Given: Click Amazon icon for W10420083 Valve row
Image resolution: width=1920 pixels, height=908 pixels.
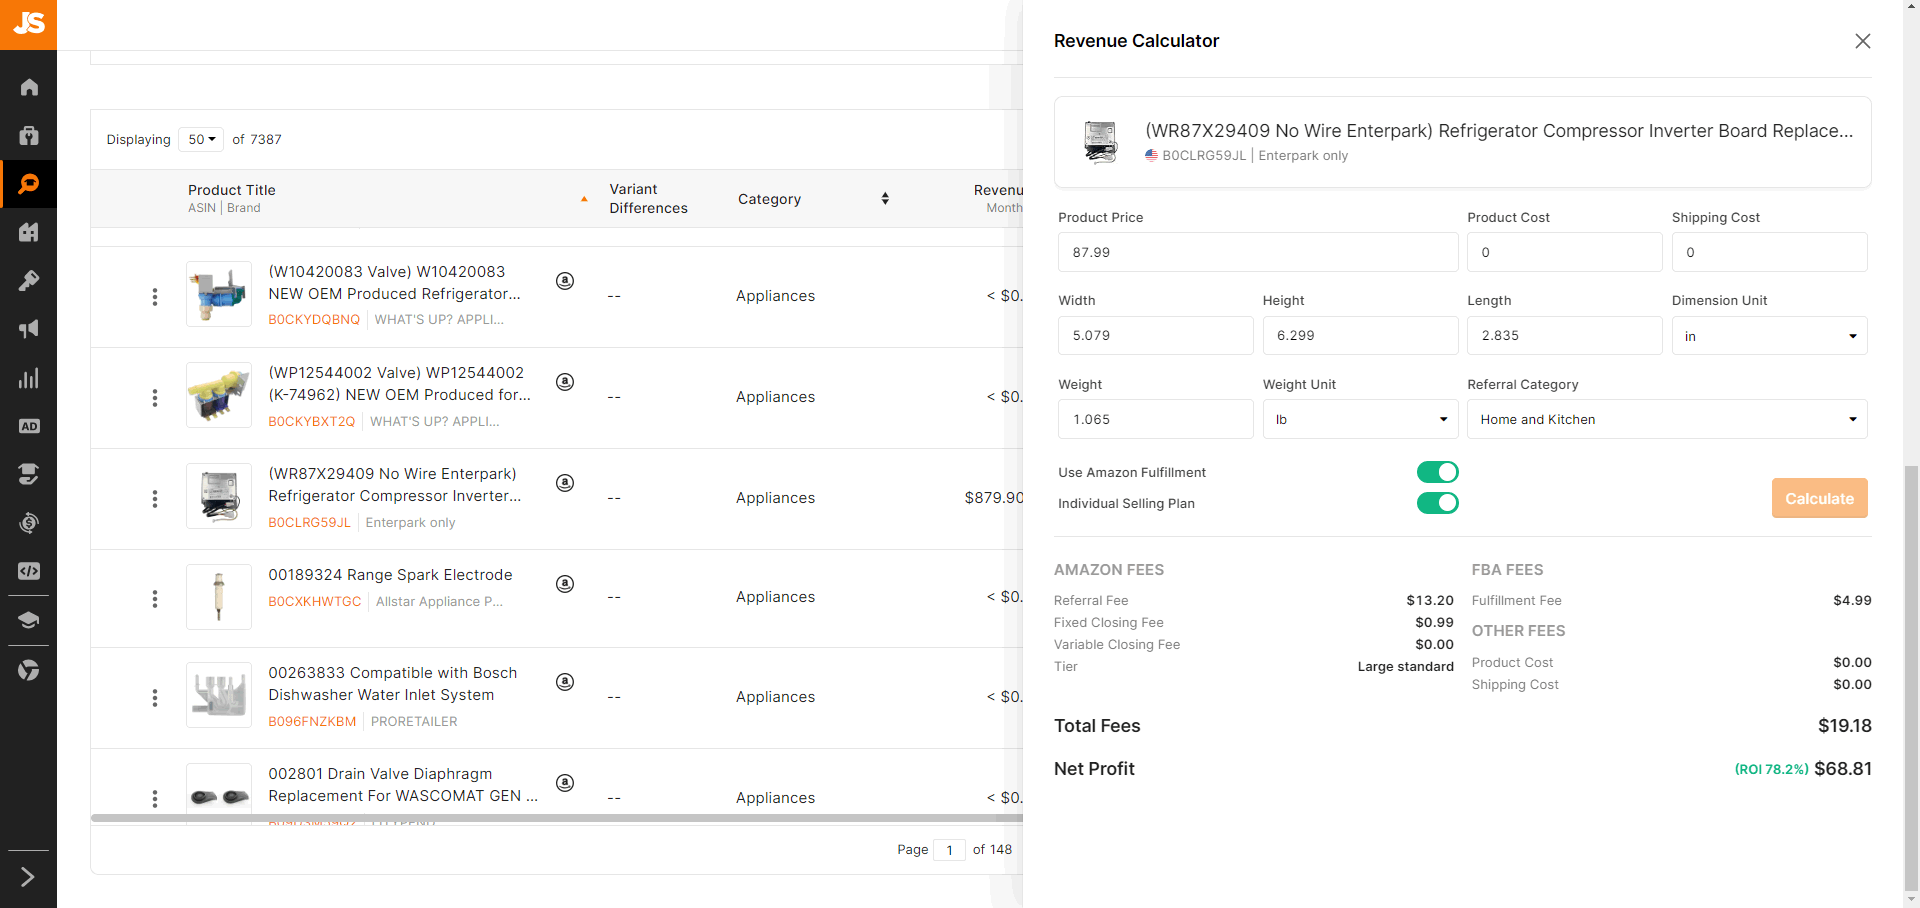Looking at the screenshot, I should (565, 281).
